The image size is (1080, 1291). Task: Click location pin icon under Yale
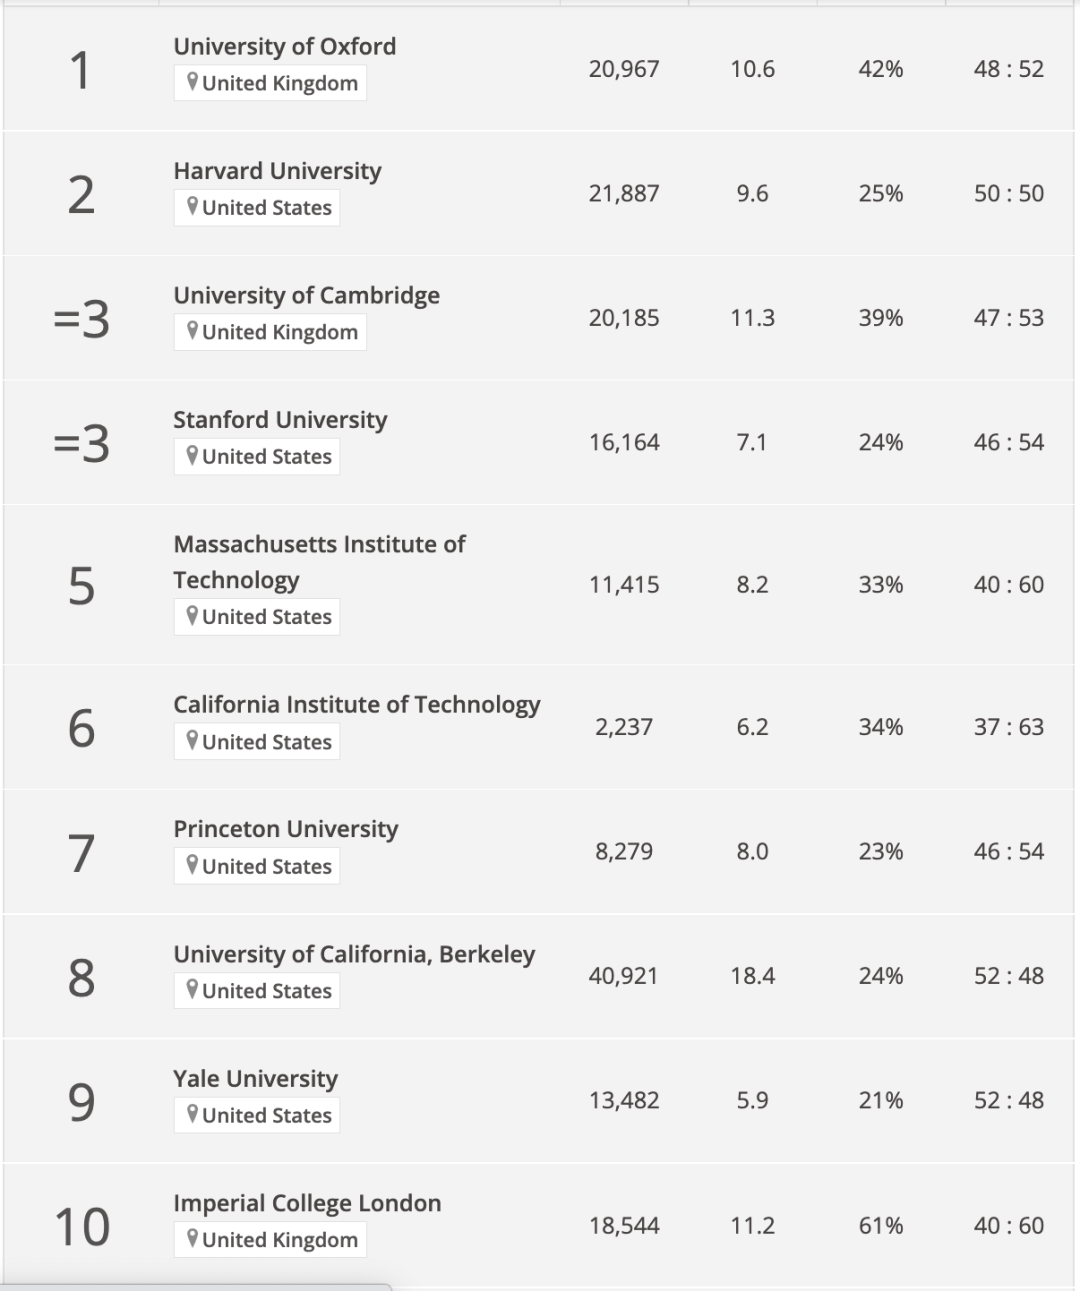tap(192, 1115)
